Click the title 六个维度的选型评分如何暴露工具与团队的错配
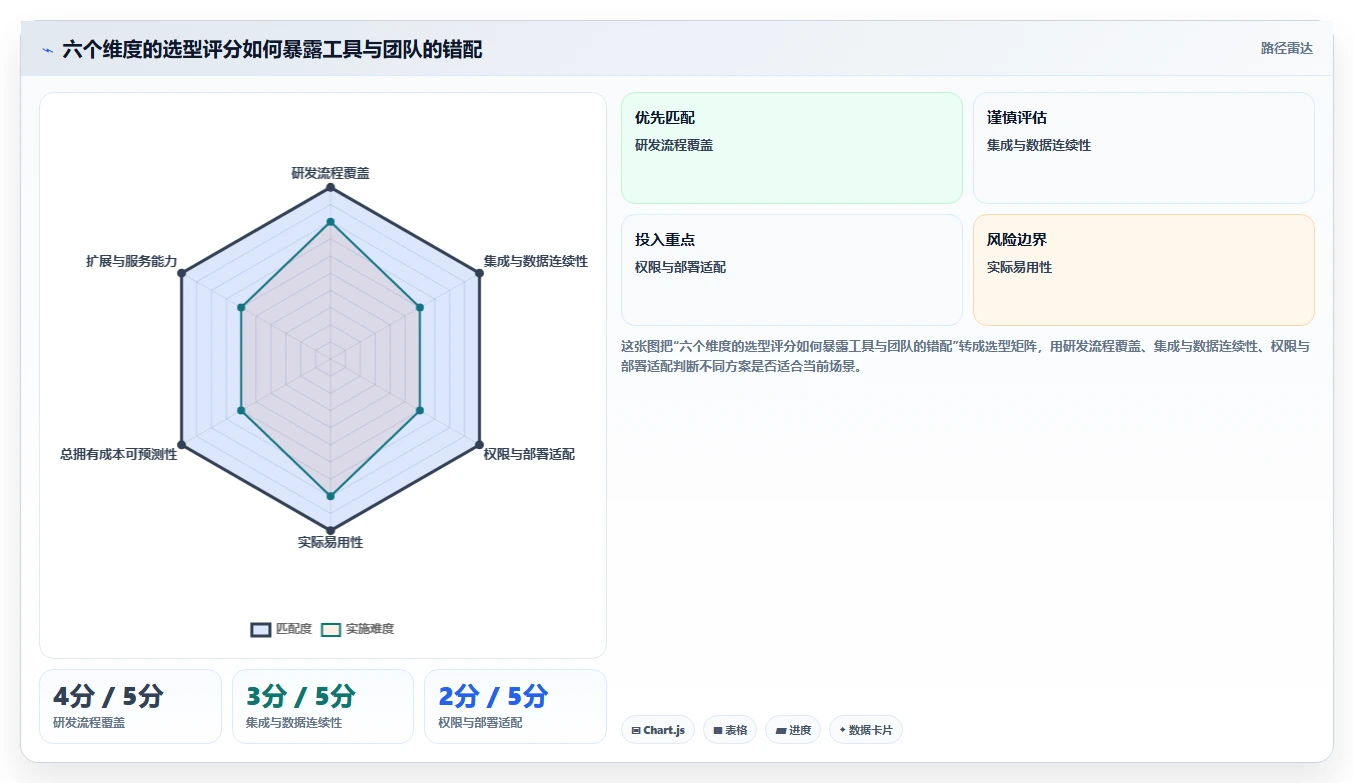The height and width of the screenshot is (783, 1354). [272, 50]
